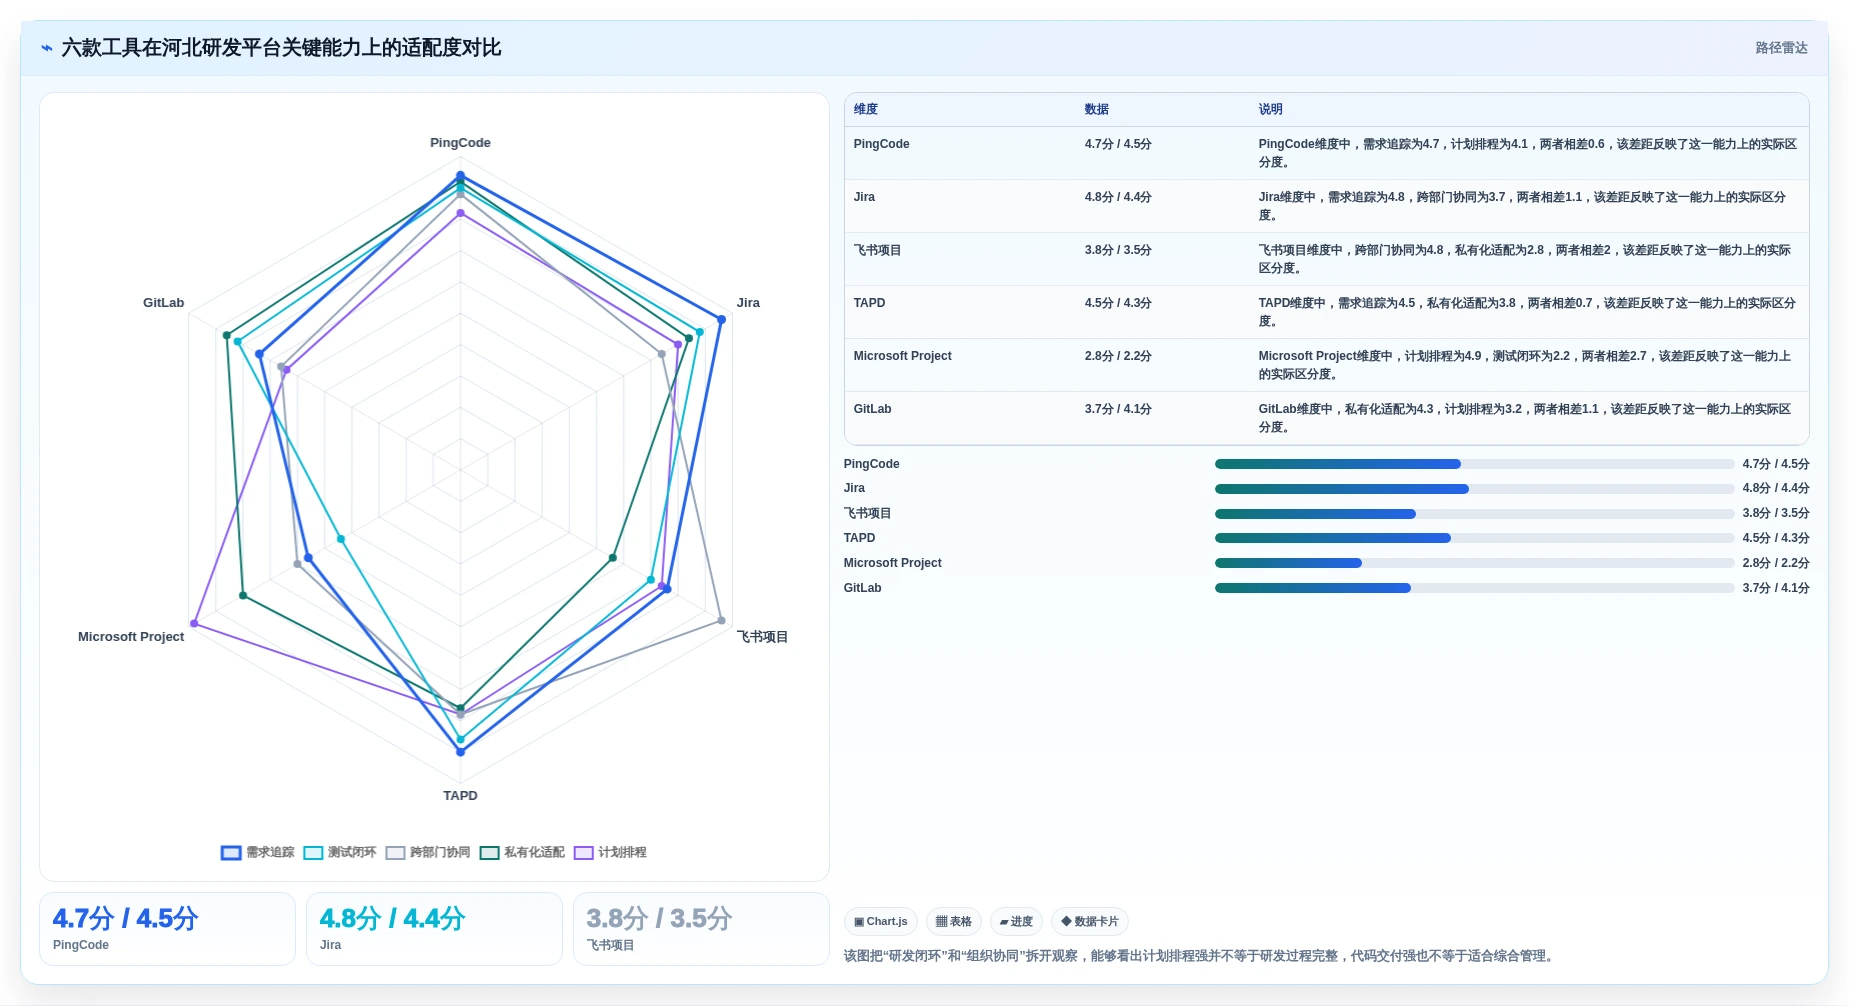
Task: Click the PingCode progress bar
Action: (x=1474, y=464)
